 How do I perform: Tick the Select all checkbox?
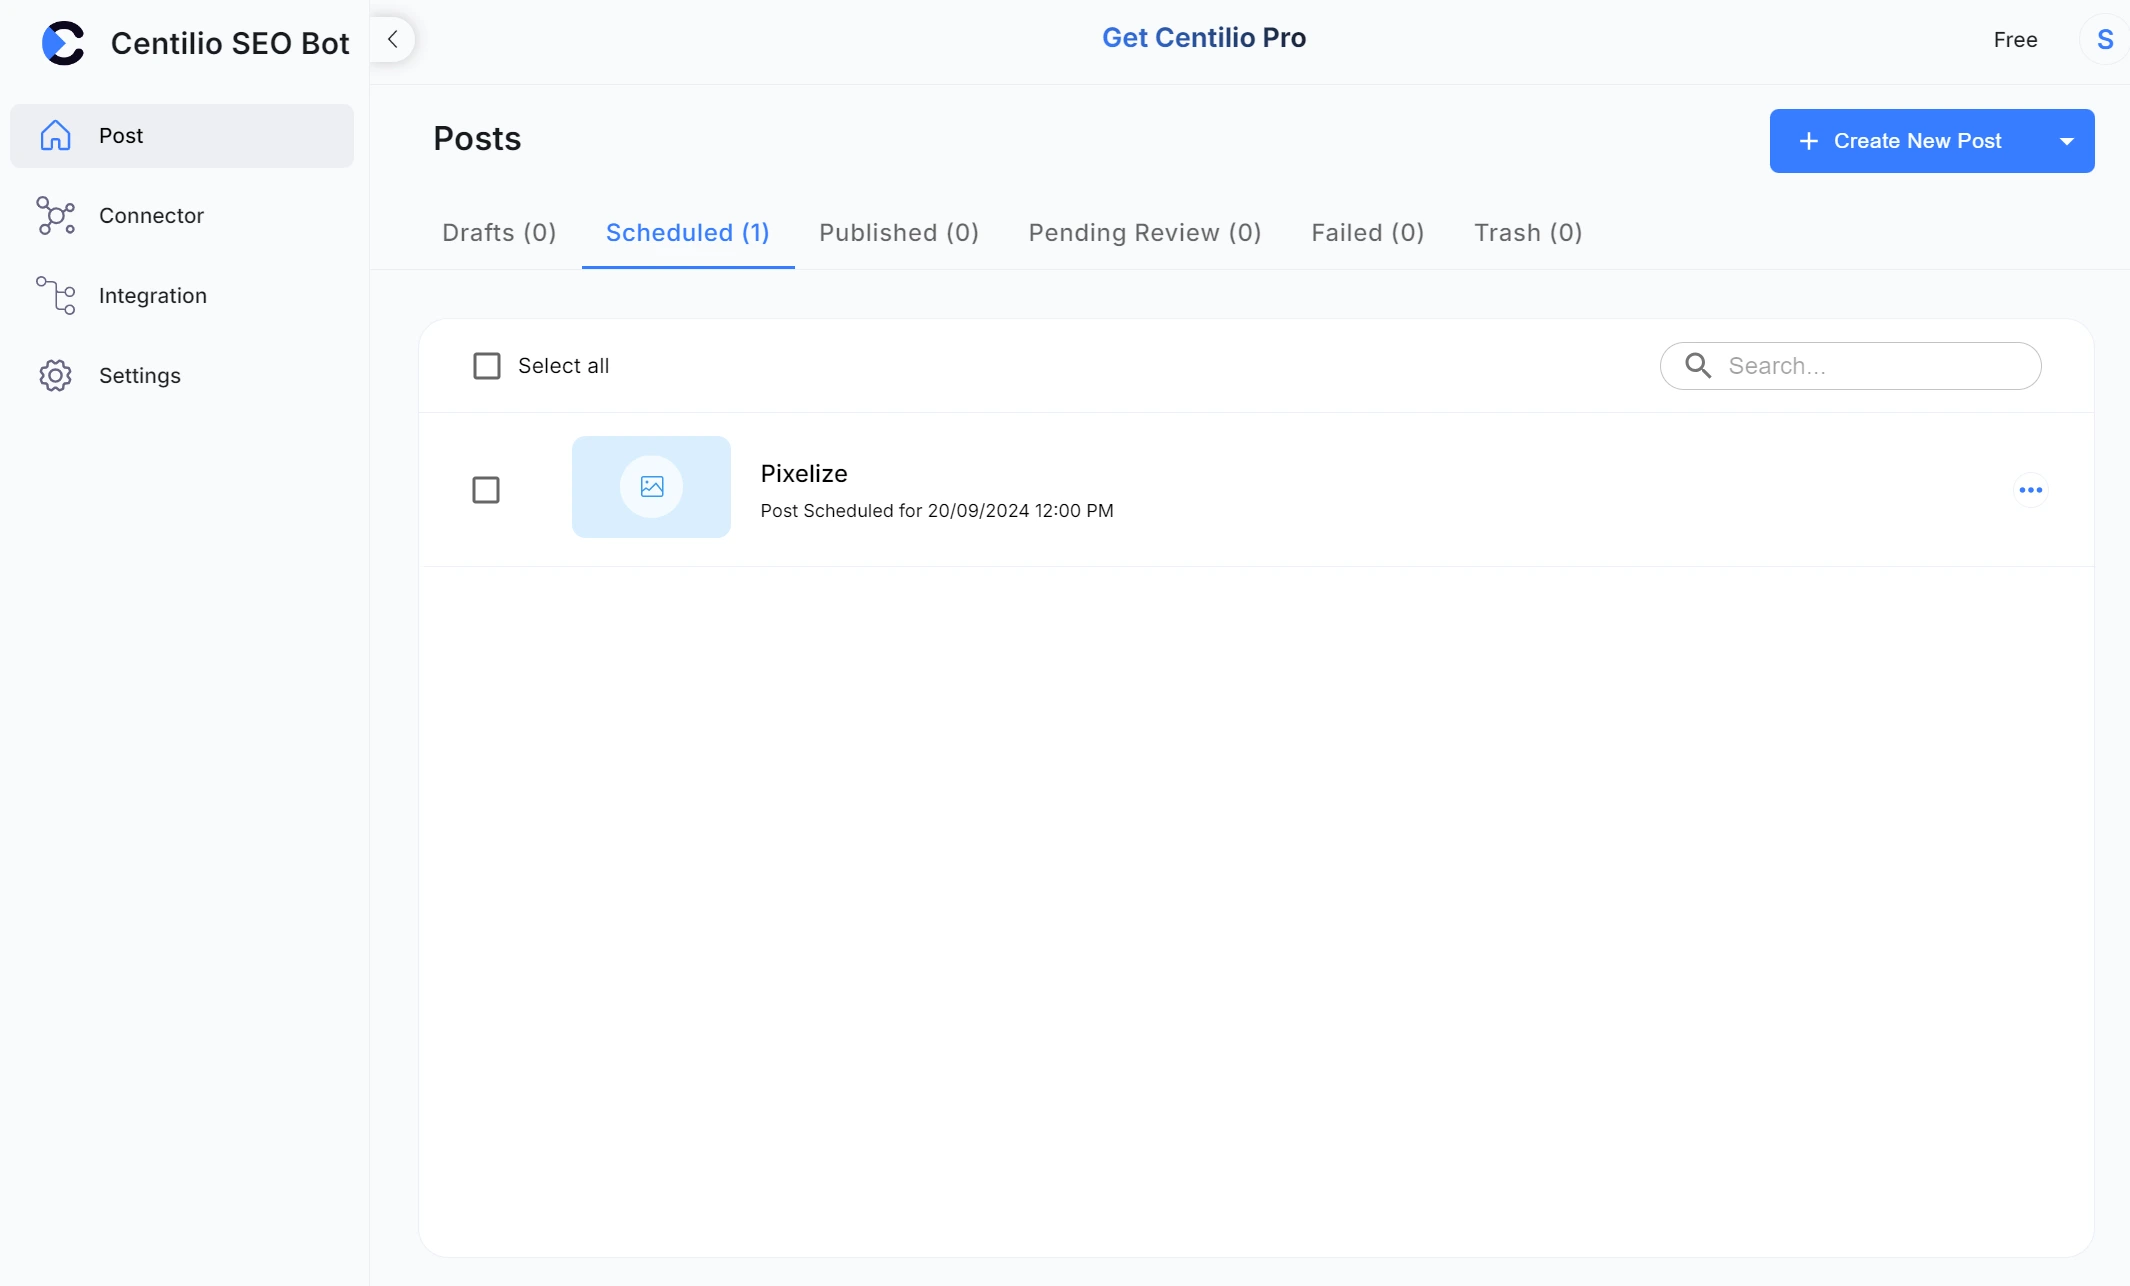487,366
